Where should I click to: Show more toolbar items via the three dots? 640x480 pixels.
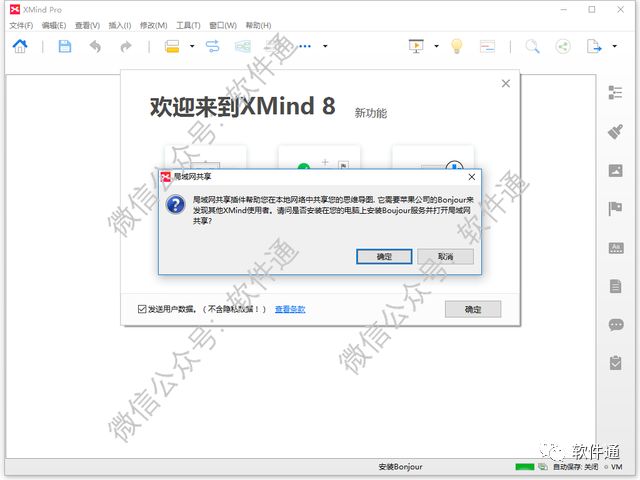click(305, 46)
